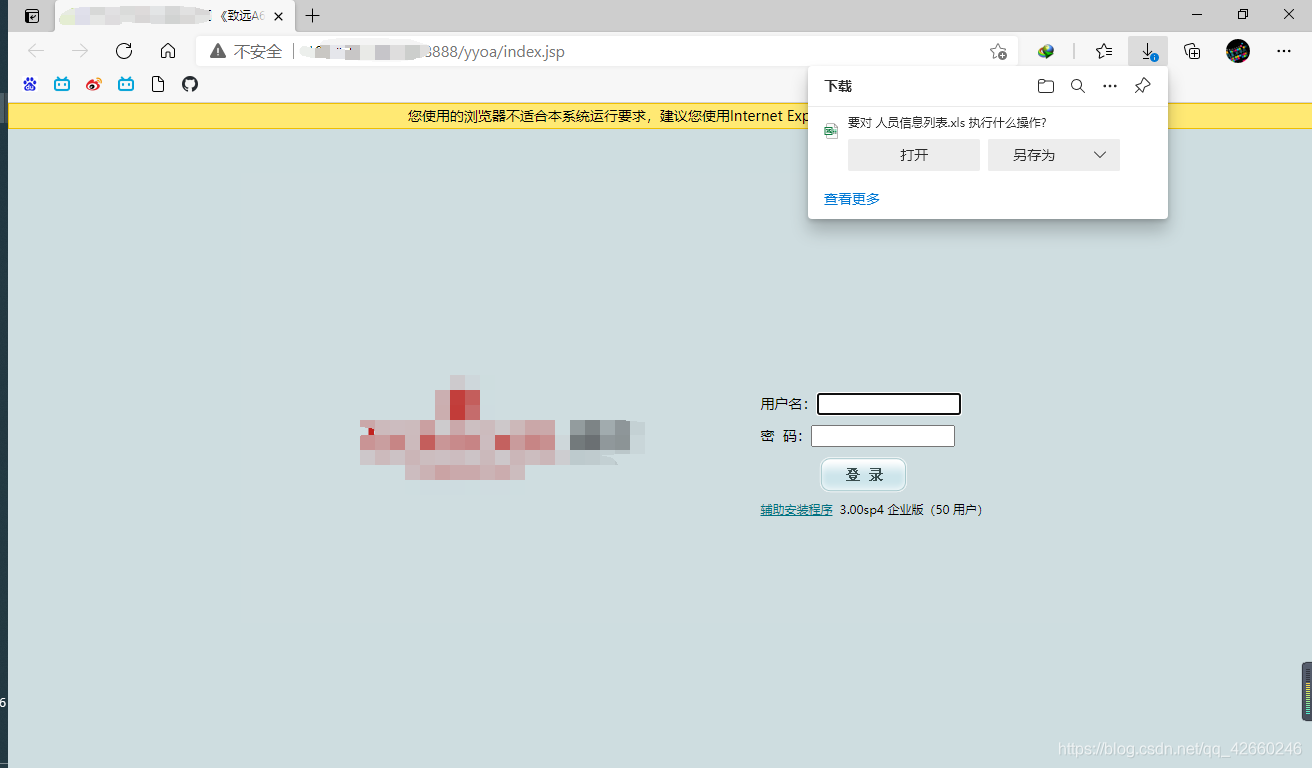Close the 致远A6 browser tab
The height and width of the screenshot is (768, 1312).
point(279,16)
